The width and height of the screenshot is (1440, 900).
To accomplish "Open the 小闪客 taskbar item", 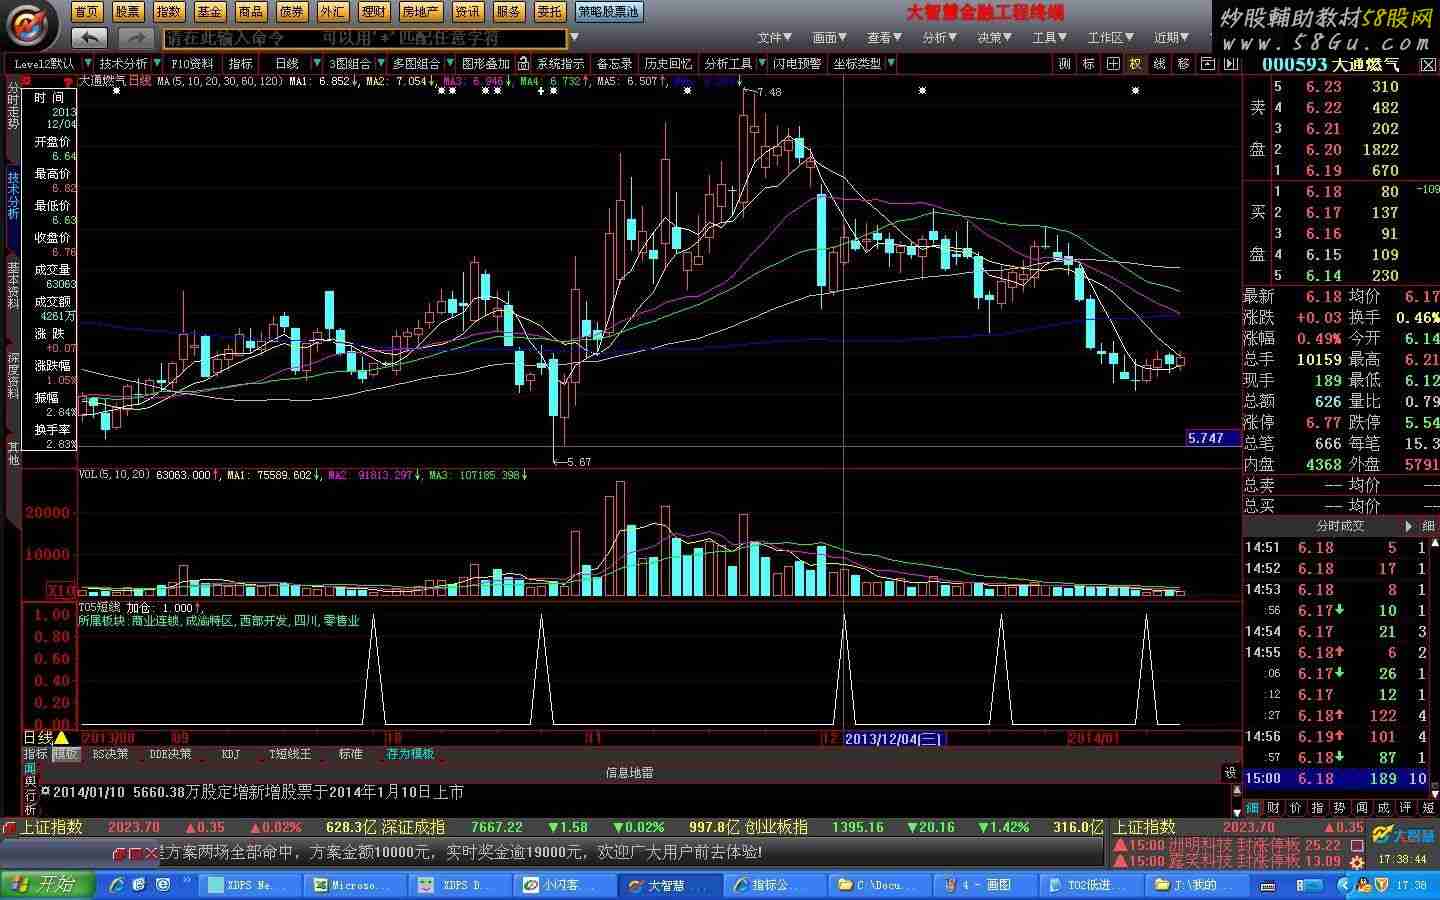I will click(566, 885).
